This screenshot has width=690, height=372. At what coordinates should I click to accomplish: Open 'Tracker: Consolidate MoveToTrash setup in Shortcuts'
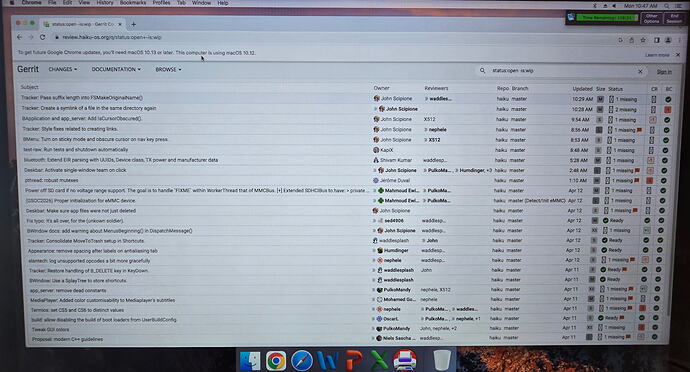[86, 241]
